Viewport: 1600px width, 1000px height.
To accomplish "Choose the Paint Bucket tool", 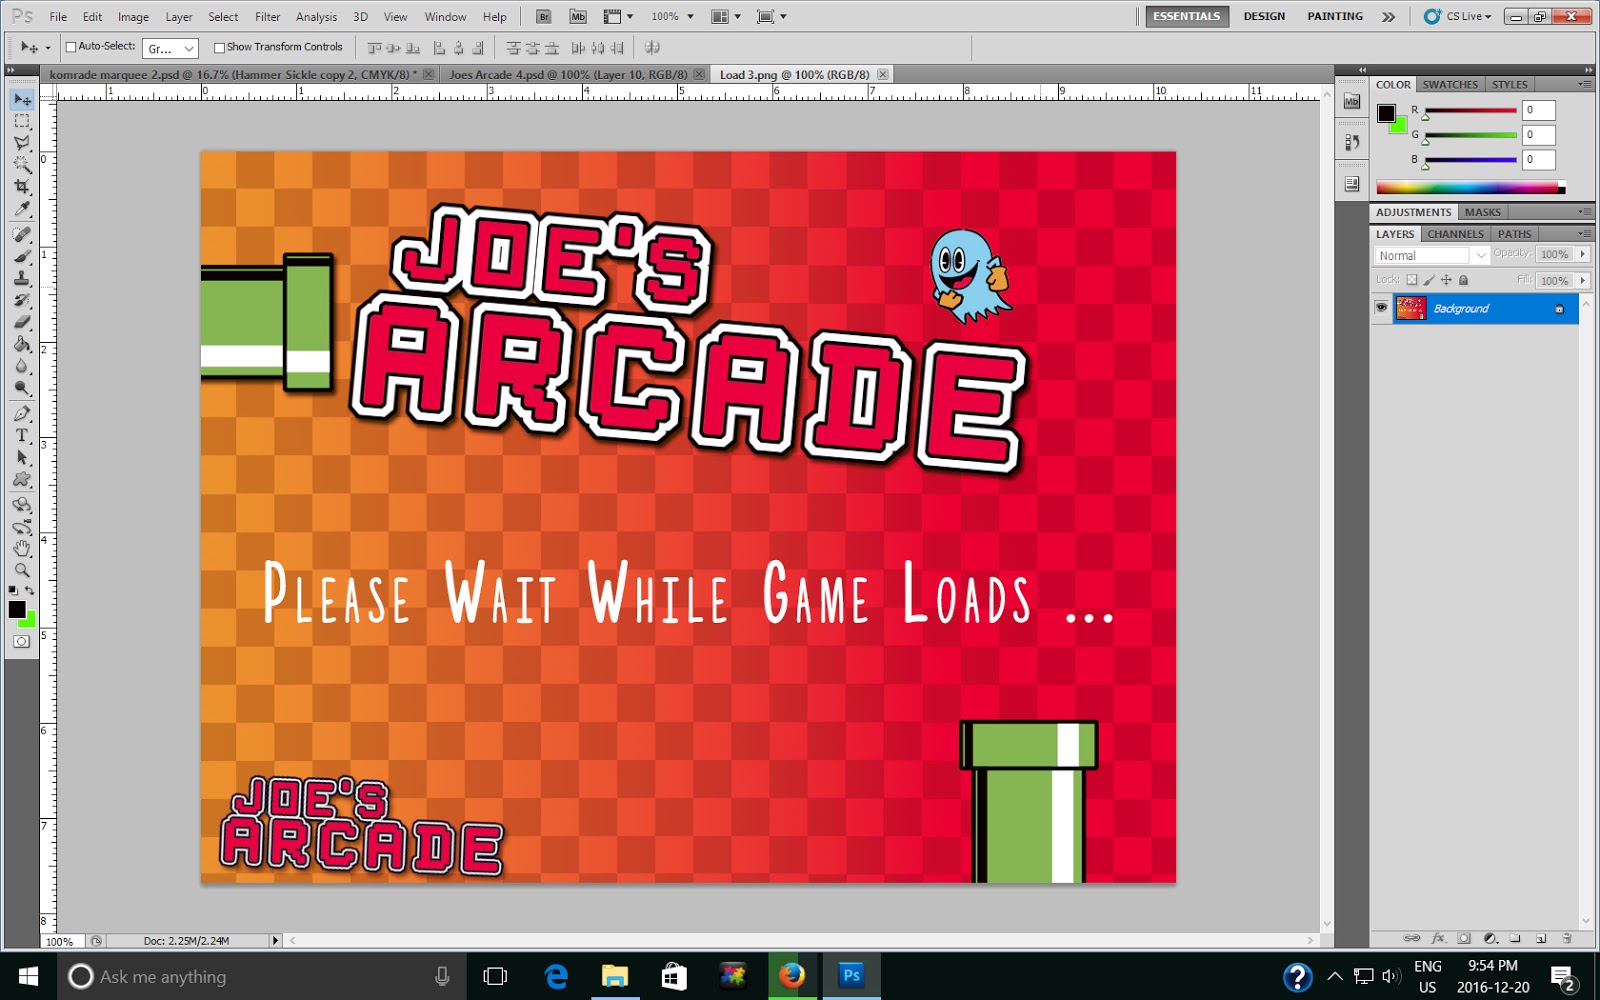I will 22,345.
